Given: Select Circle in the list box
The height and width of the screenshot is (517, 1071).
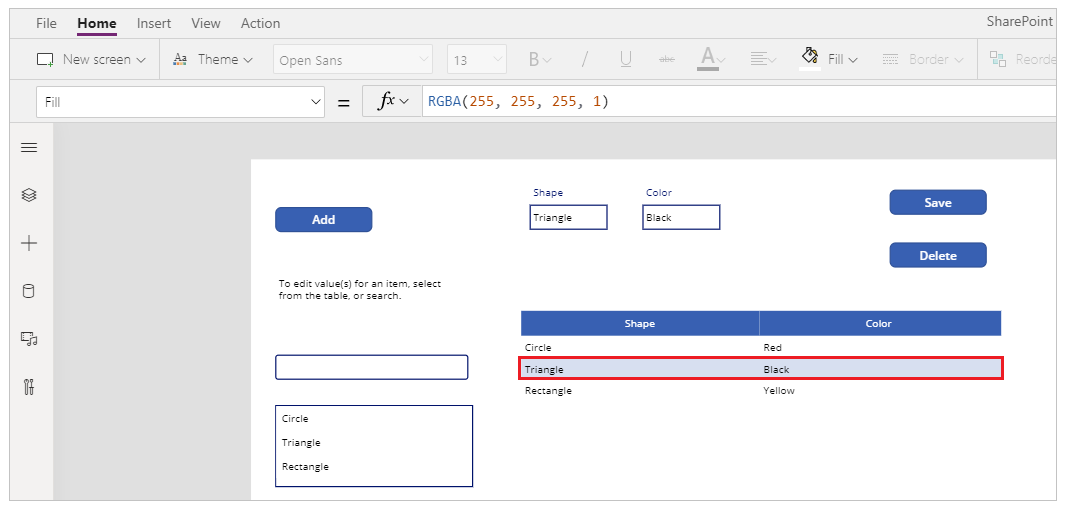Looking at the screenshot, I should (374, 419).
